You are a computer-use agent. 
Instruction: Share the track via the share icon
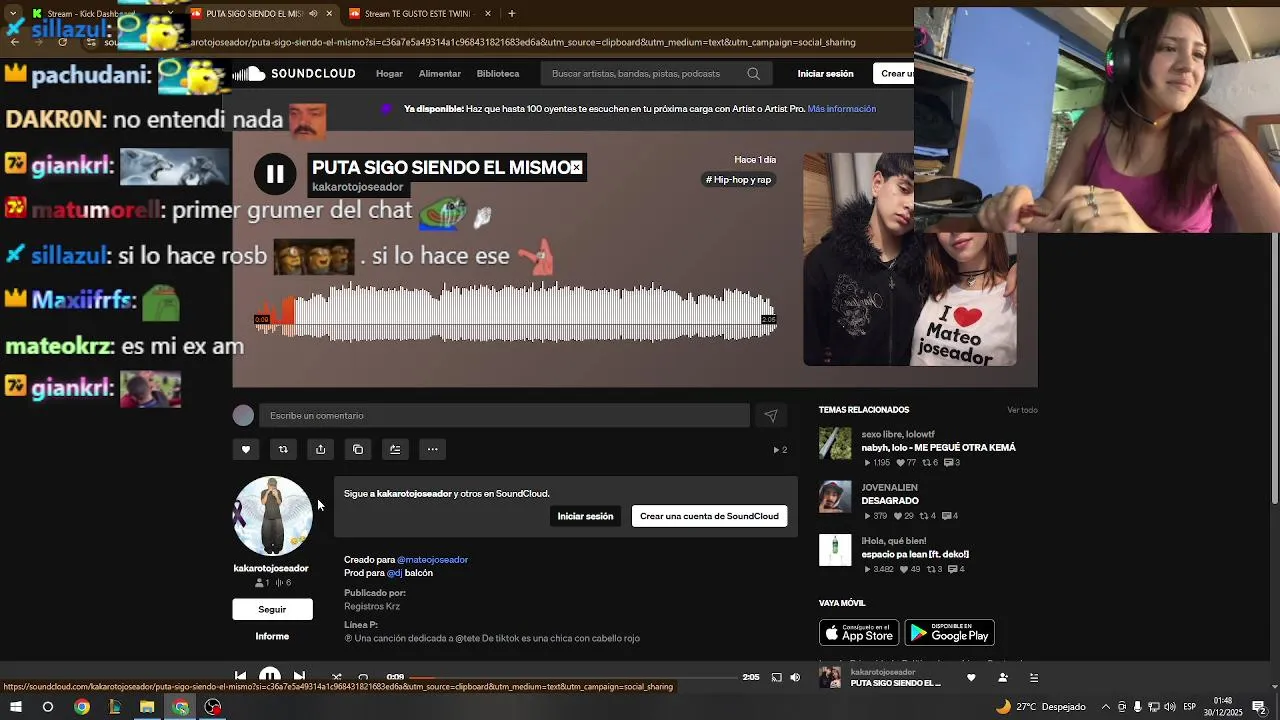(320, 450)
